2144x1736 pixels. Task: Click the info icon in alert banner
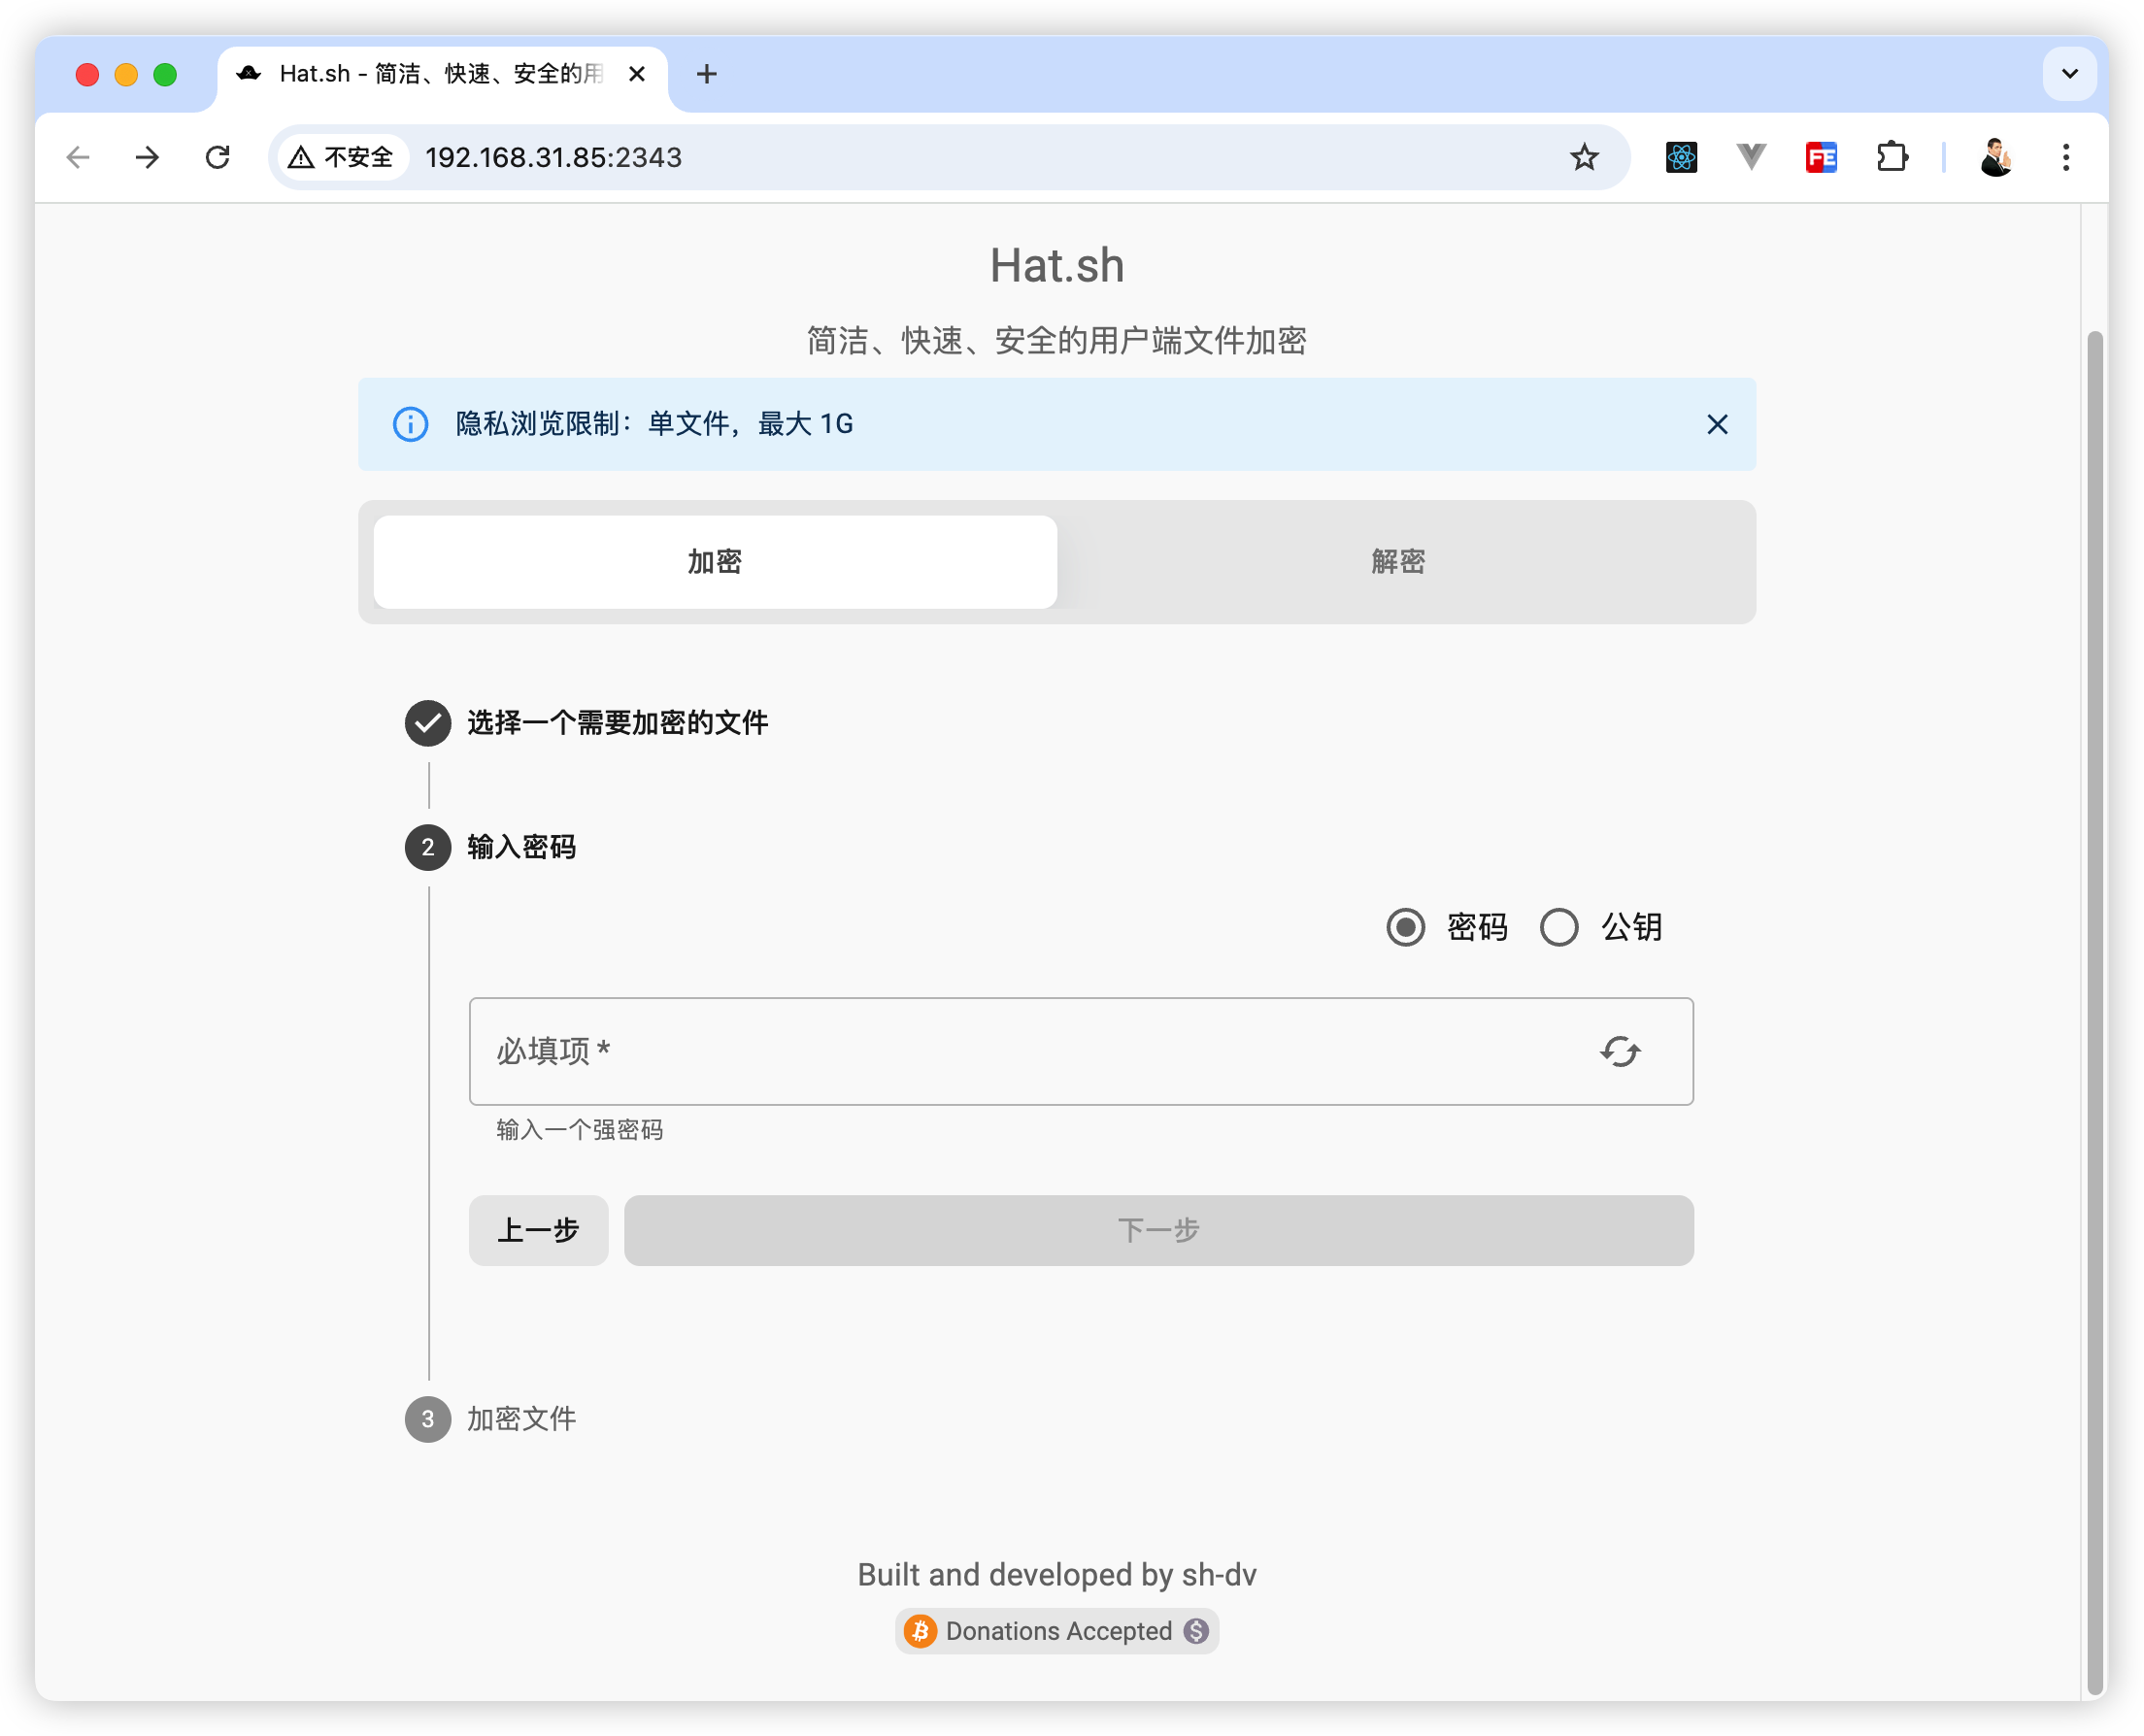tap(410, 424)
